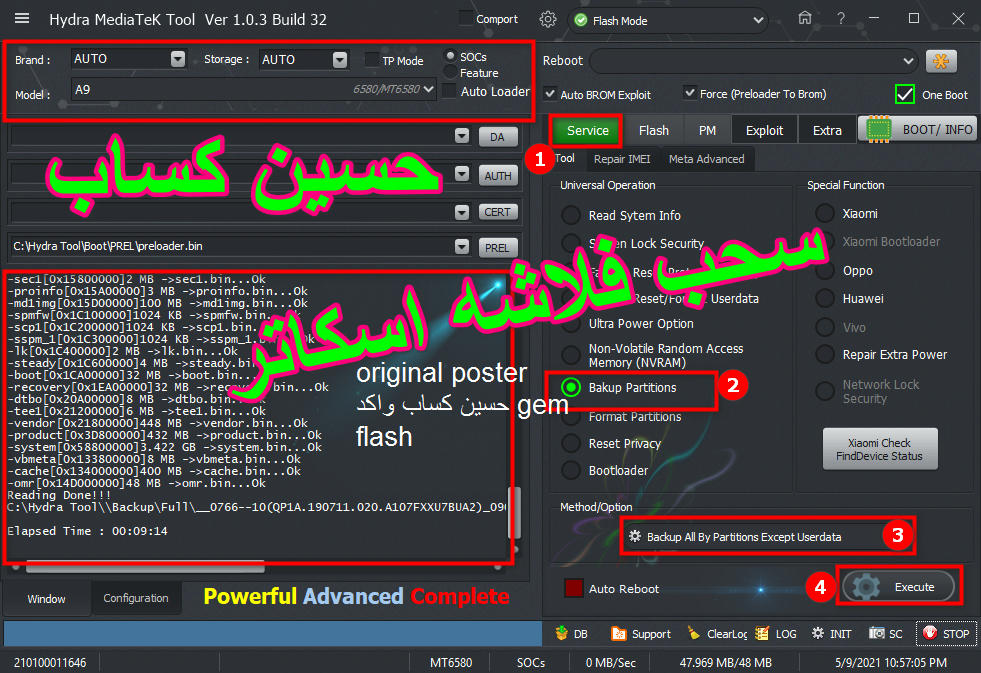Open Meta Advanced sub-tab
The width and height of the screenshot is (981, 673).
tap(706, 159)
